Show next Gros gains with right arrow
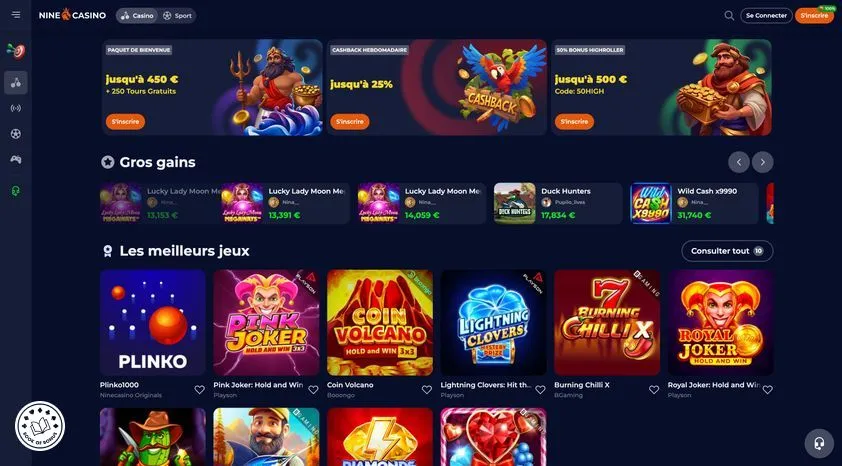 (x=763, y=162)
